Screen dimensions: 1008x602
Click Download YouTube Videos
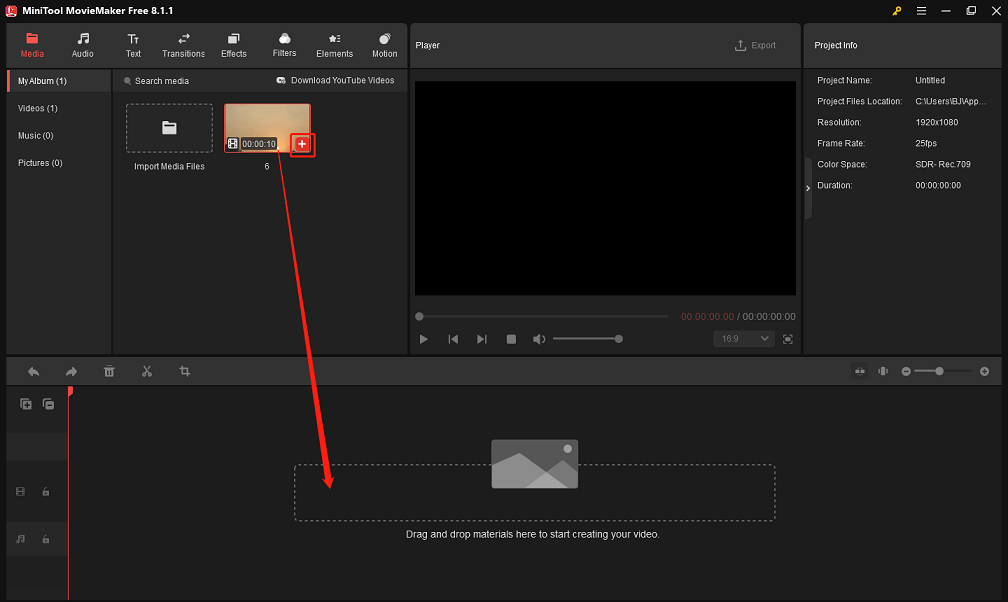pyautogui.click(x=335, y=80)
